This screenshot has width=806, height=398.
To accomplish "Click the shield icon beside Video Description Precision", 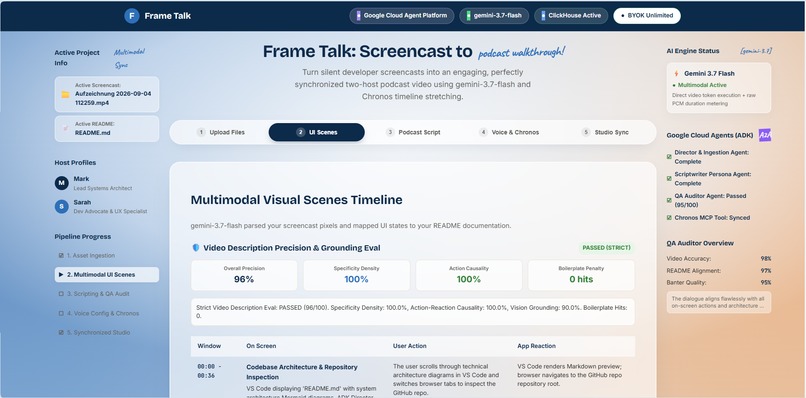I will coord(195,248).
